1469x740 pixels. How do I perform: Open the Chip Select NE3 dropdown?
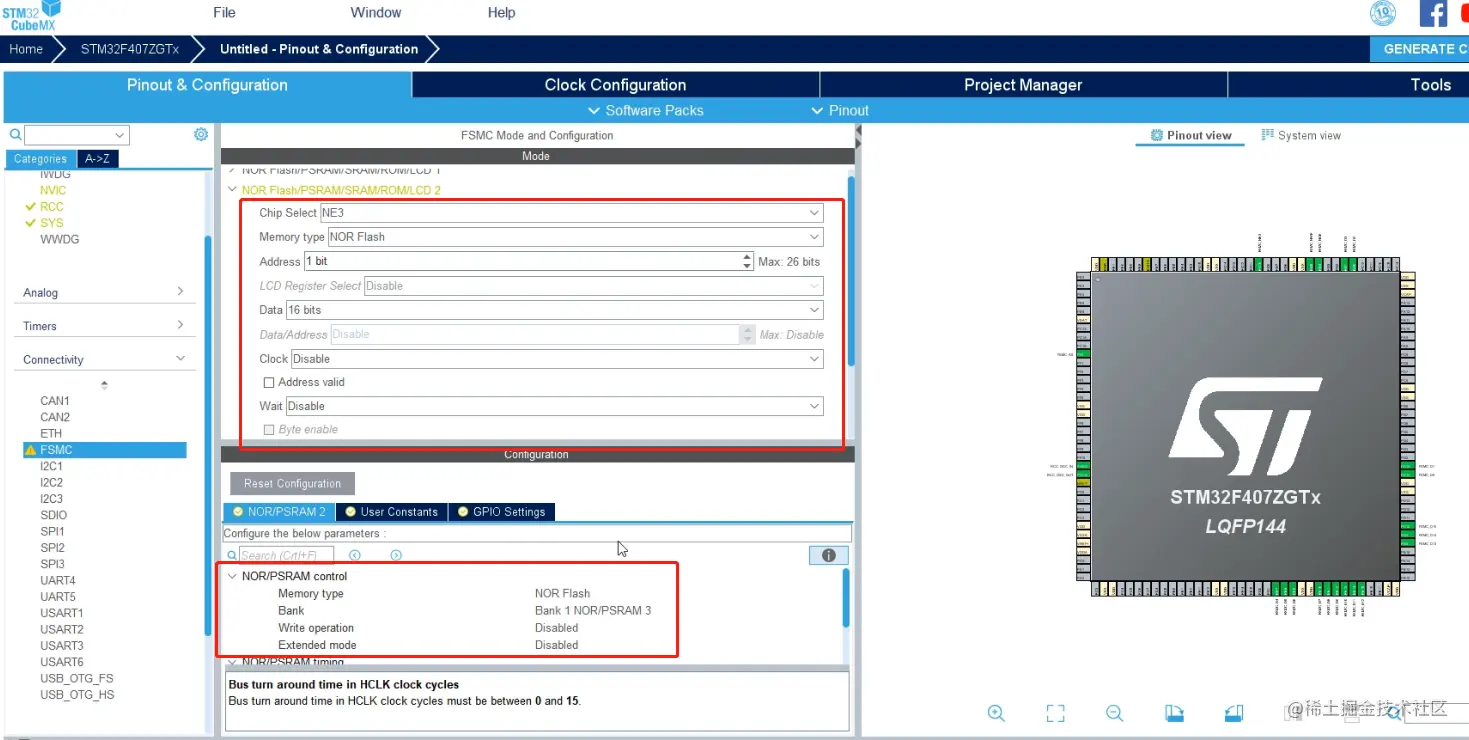(x=571, y=213)
